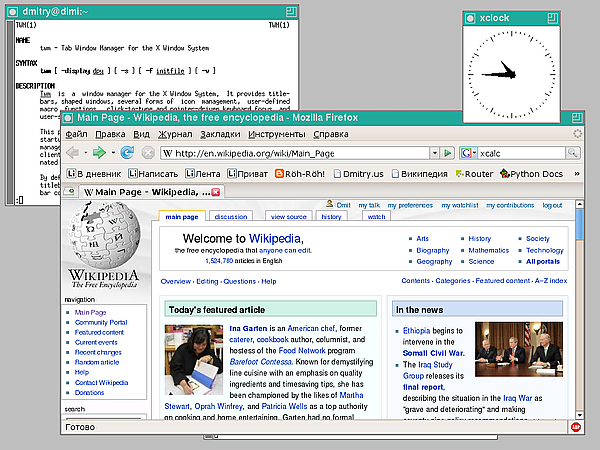Open the Правка menu
This screenshot has height=450, width=600.
tap(110, 134)
